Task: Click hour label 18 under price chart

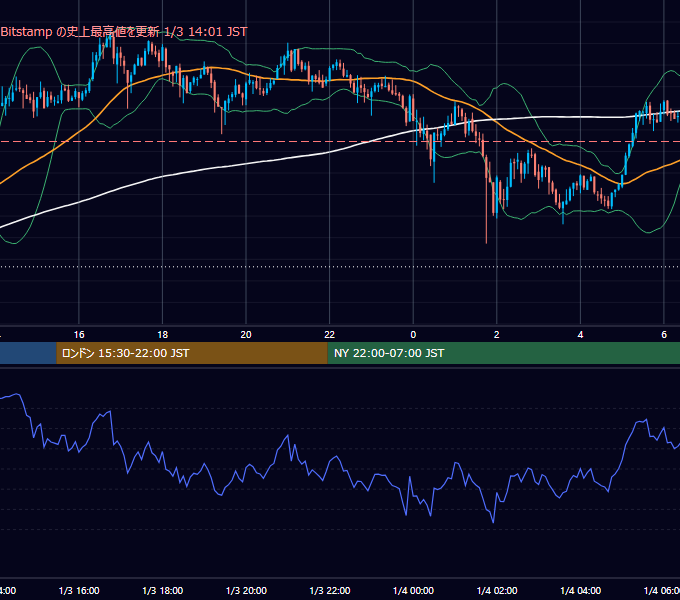Action: point(163,335)
